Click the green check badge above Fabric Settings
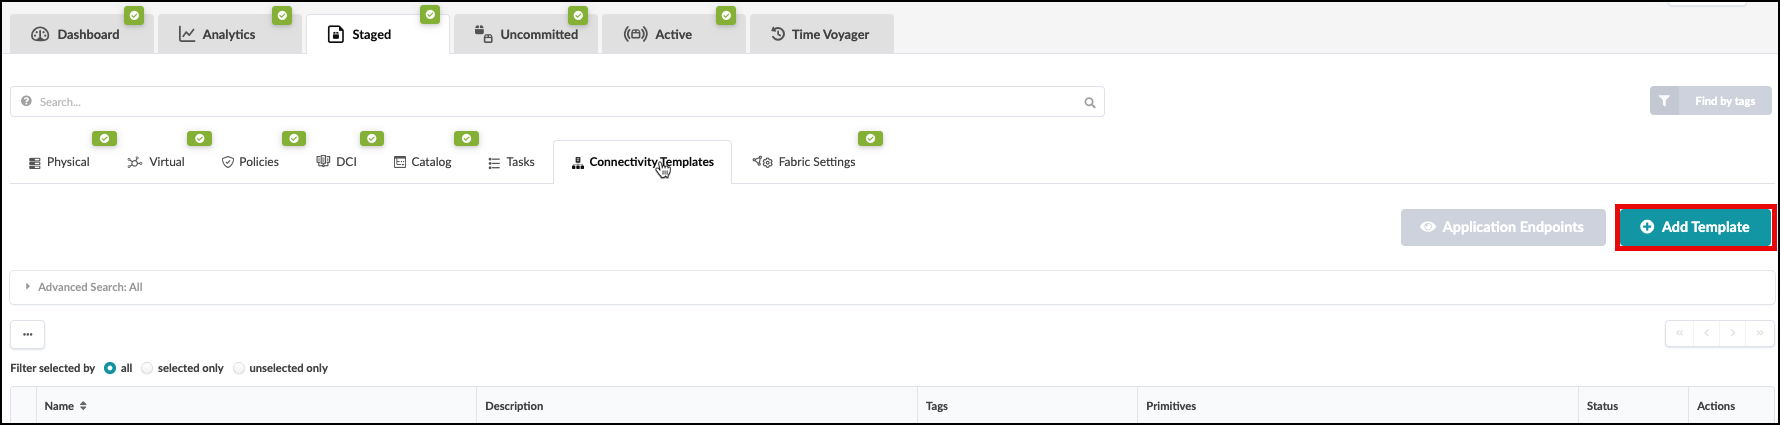 tap(871, 139)
